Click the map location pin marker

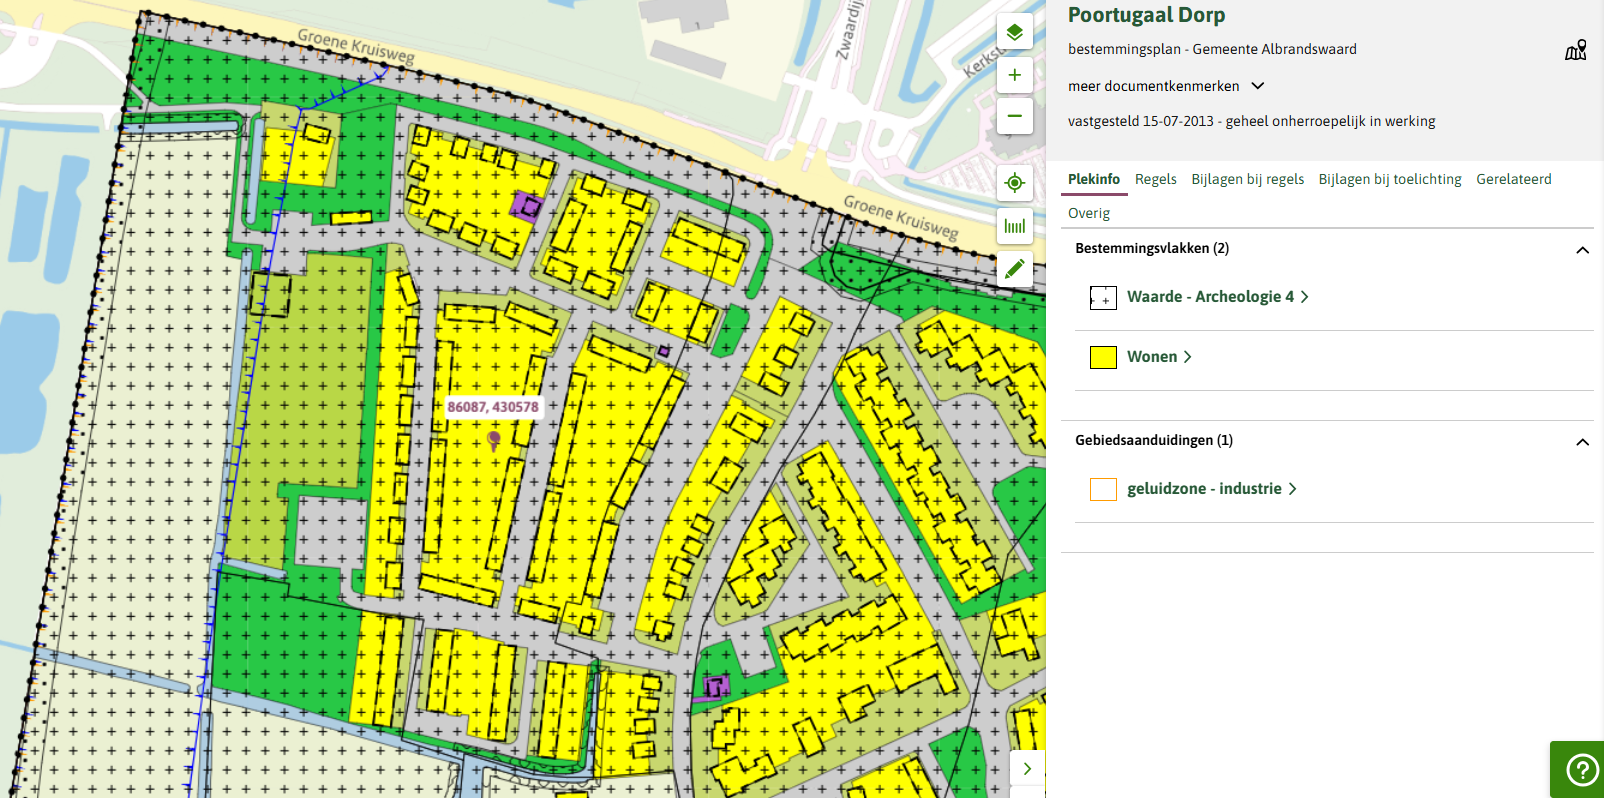[494, 440]
